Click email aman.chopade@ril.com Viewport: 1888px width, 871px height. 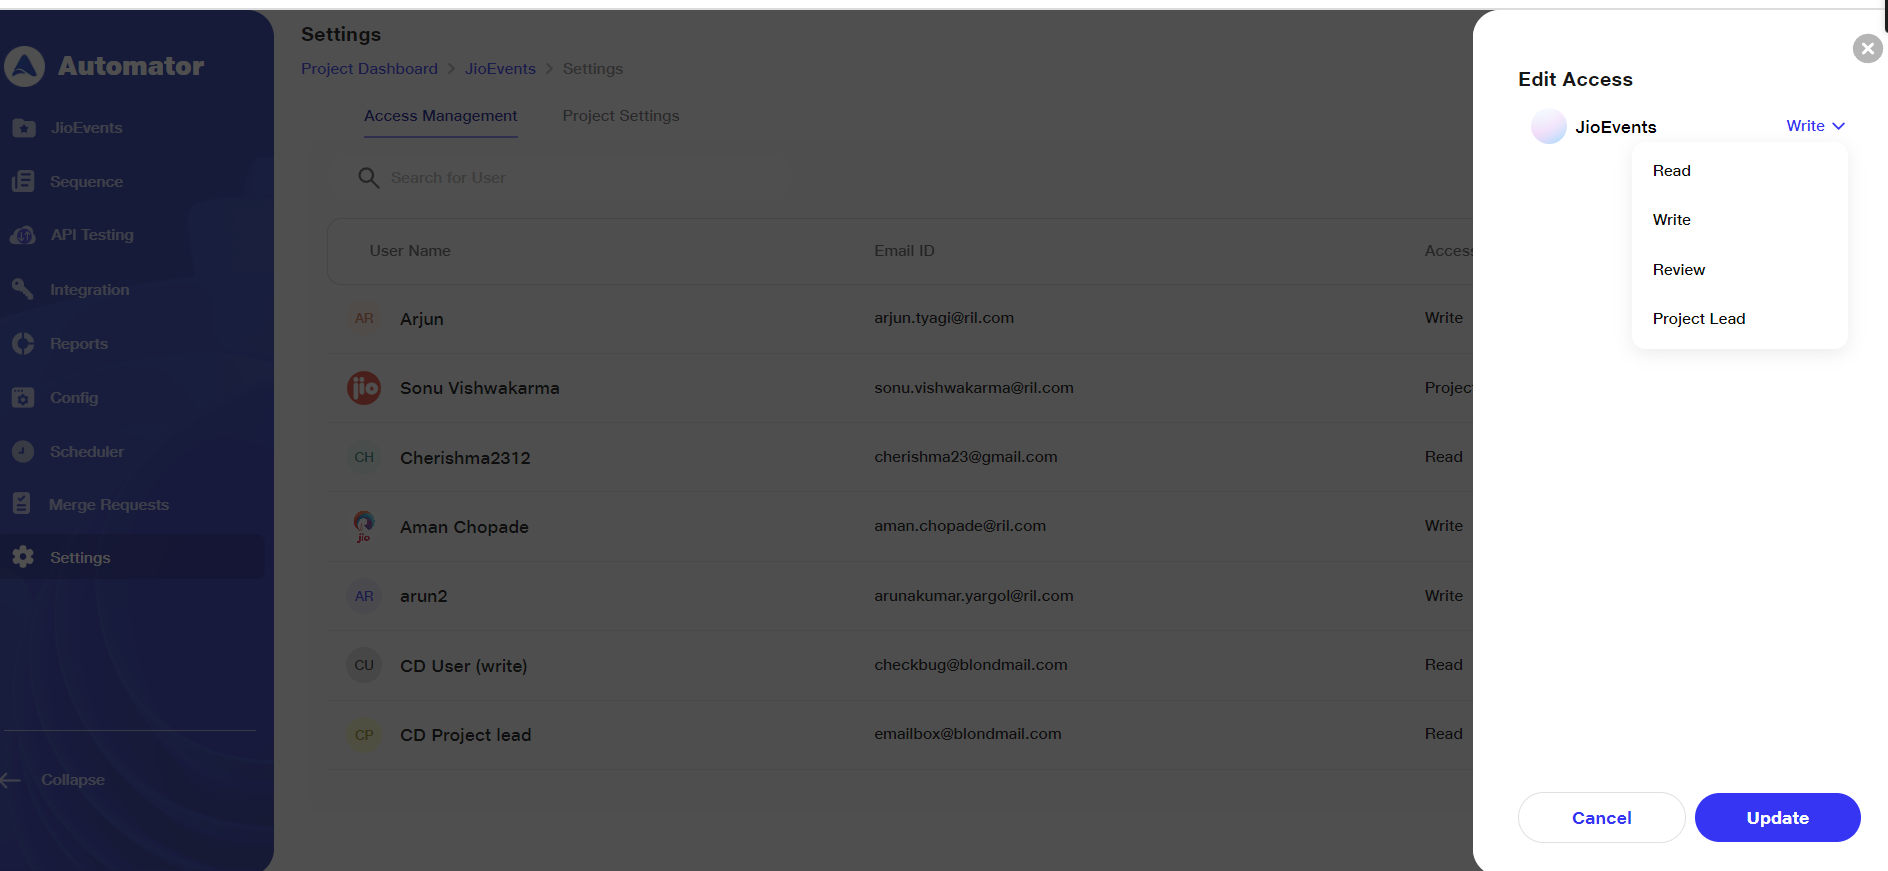point(960,526)
